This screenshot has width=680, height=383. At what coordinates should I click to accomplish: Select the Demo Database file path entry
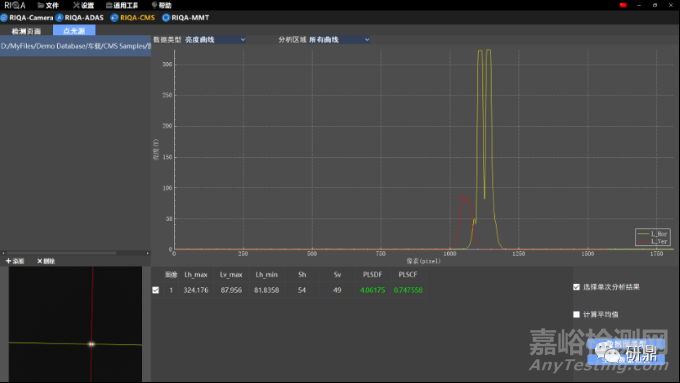click(75, 46)
